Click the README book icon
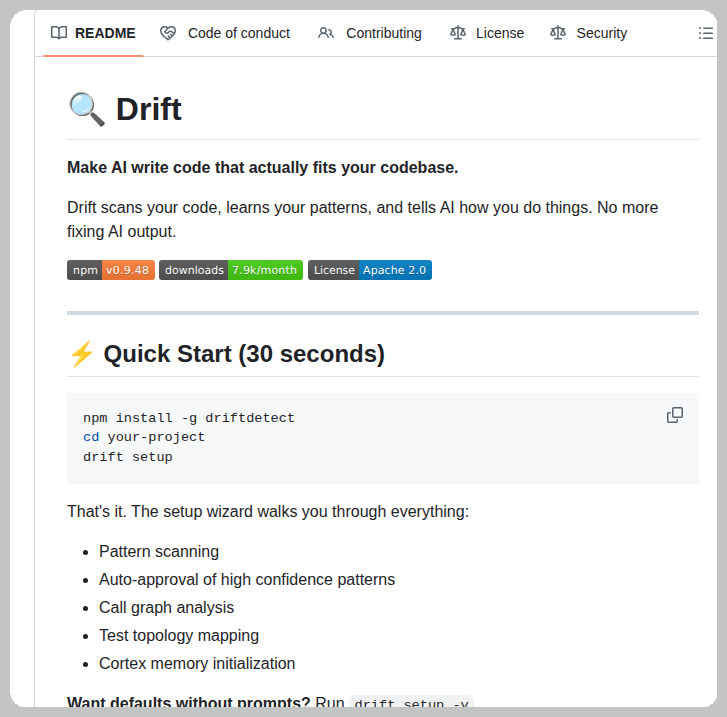This screenshot has width=727, height=717. click(59, 33)
